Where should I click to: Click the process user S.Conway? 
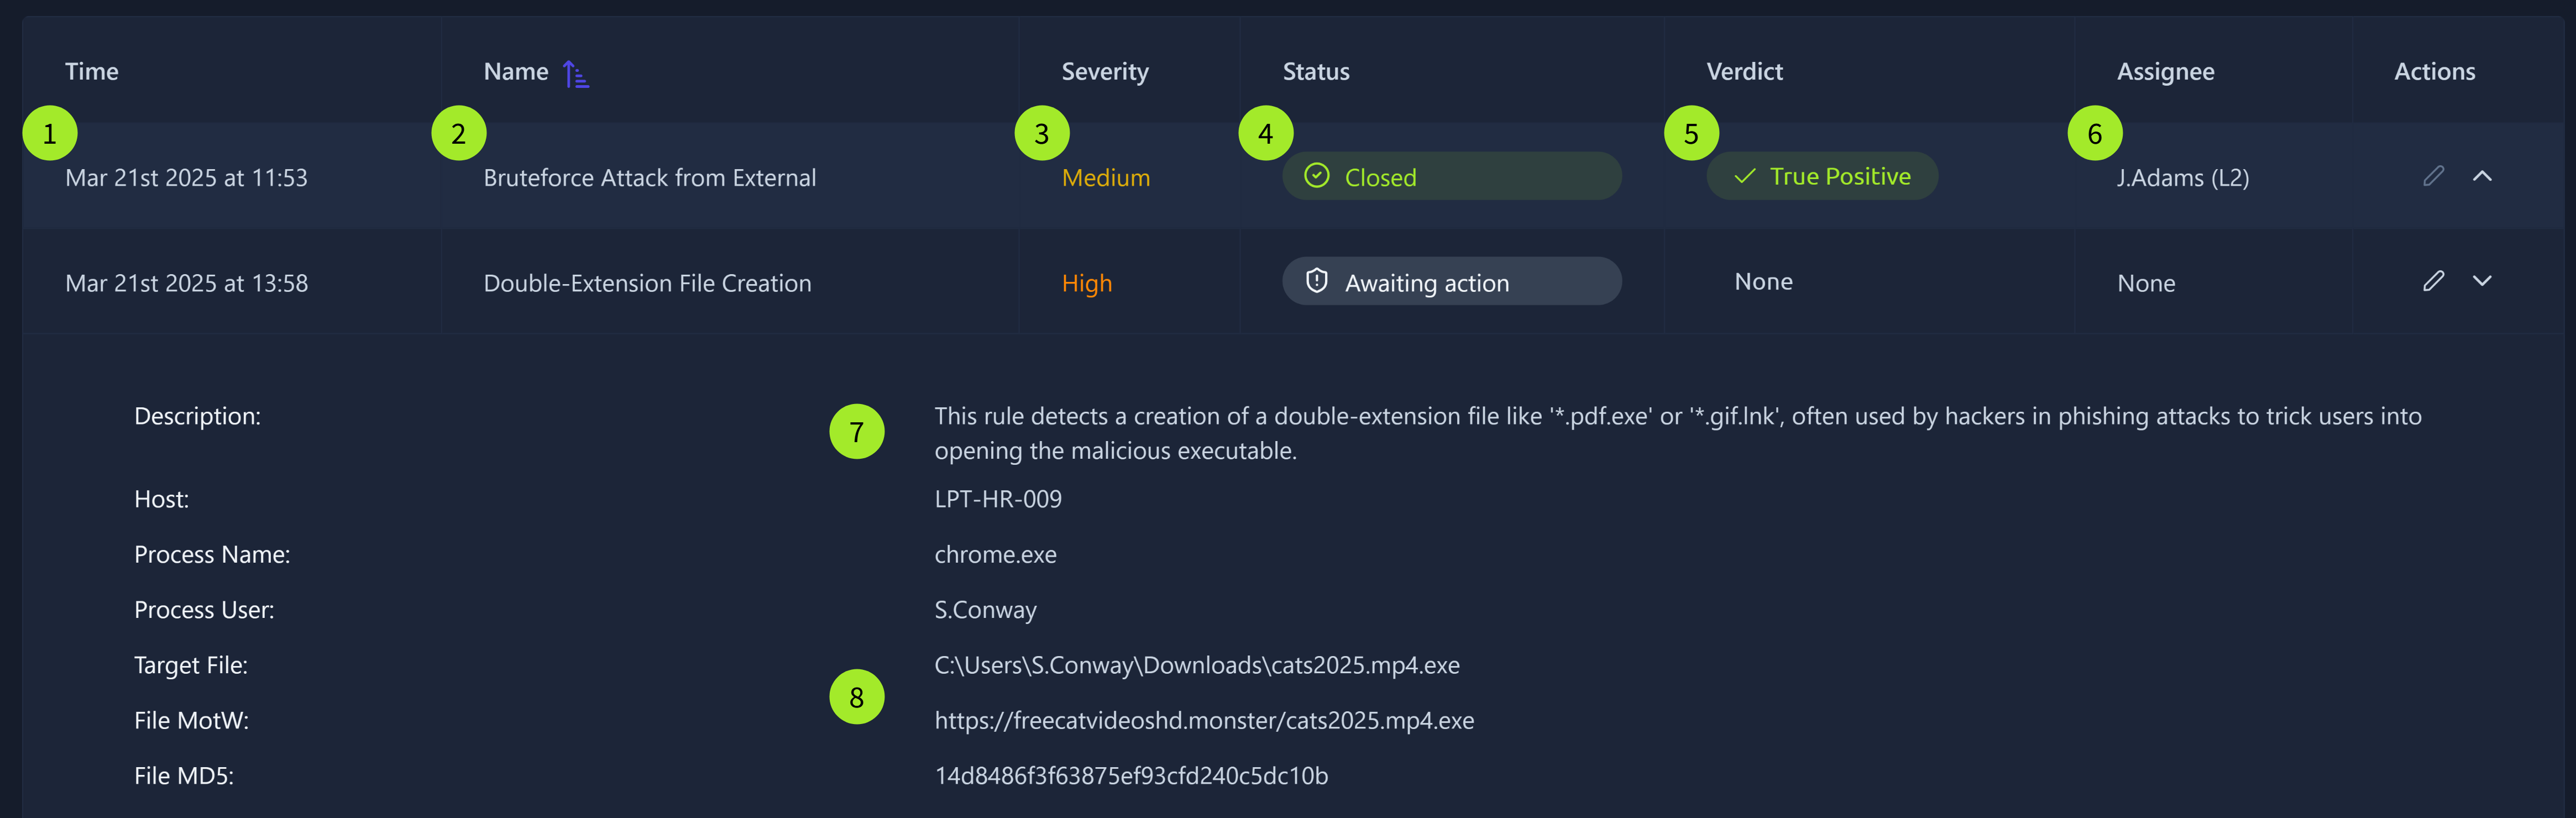(985, 610)
